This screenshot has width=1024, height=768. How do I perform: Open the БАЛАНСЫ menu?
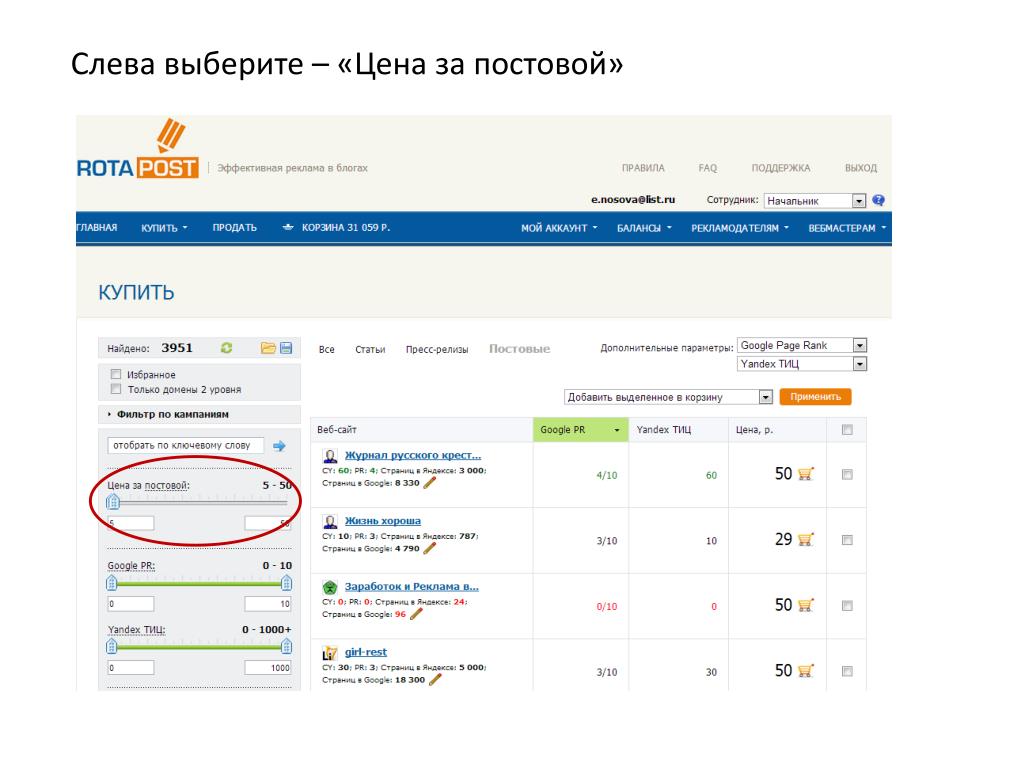(644, 228)
